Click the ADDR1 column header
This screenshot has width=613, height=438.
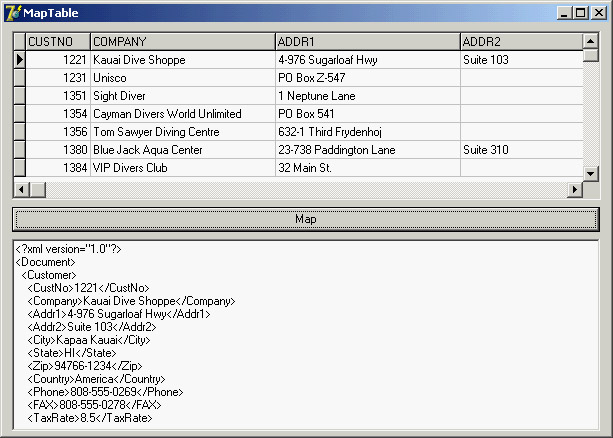[x=367, y=42]
